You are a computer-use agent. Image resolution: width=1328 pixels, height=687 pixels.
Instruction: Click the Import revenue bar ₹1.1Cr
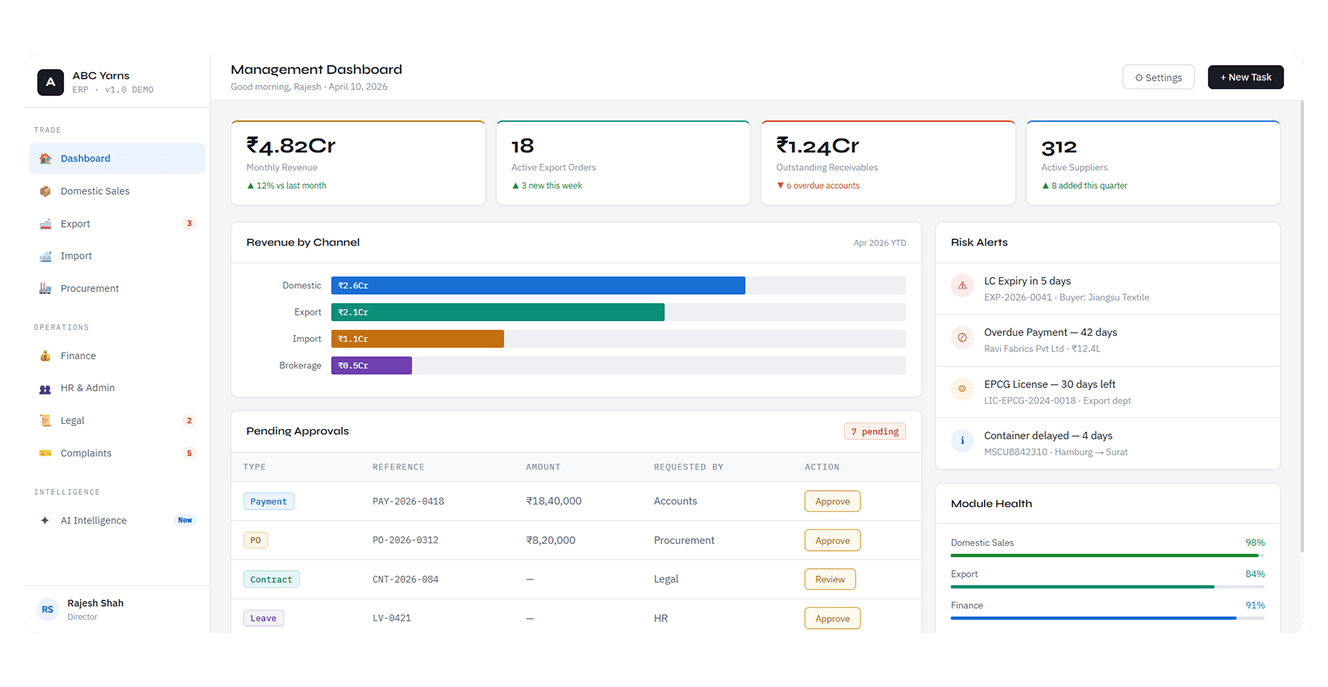418,339
